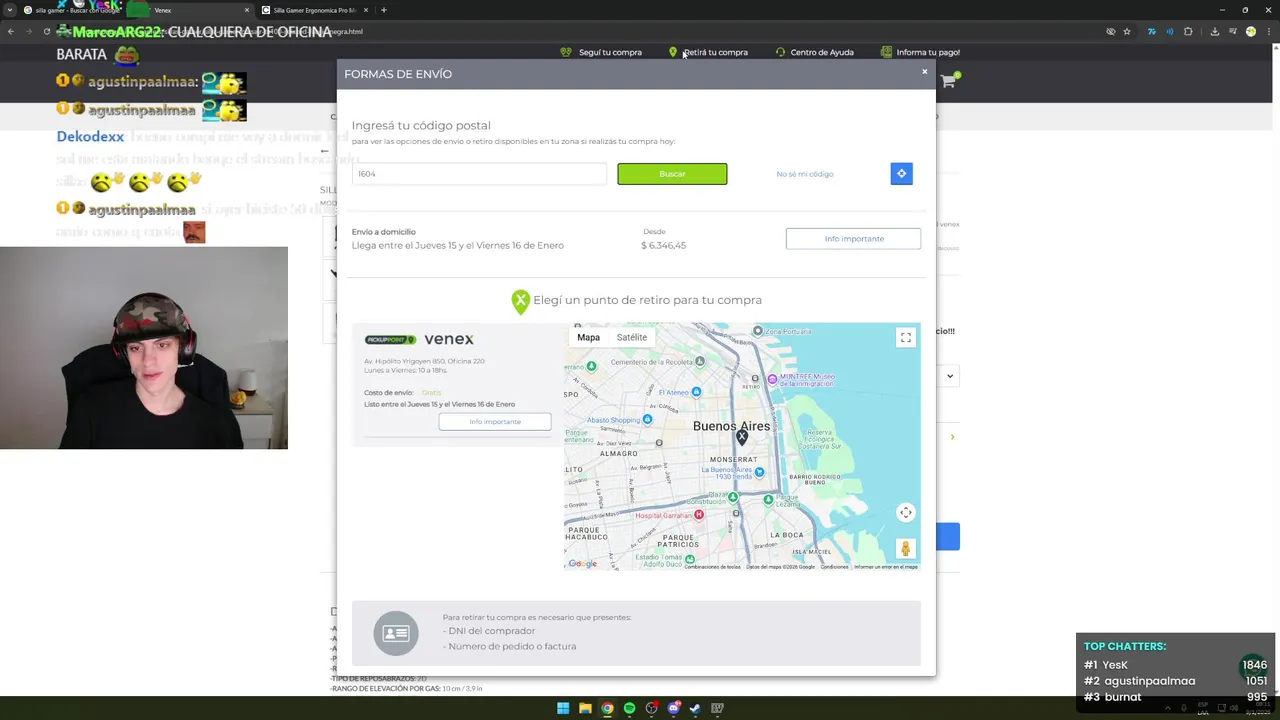This screenshot has width=1280, height=720.
Task: Open the map Condiciones link
Action: tap(834, 567)
